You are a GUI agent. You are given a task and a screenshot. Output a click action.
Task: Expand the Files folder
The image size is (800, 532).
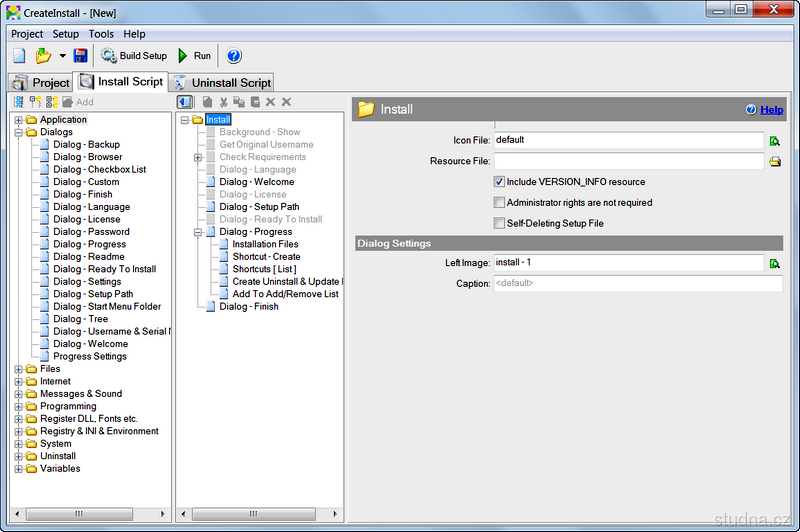[18, 369]
